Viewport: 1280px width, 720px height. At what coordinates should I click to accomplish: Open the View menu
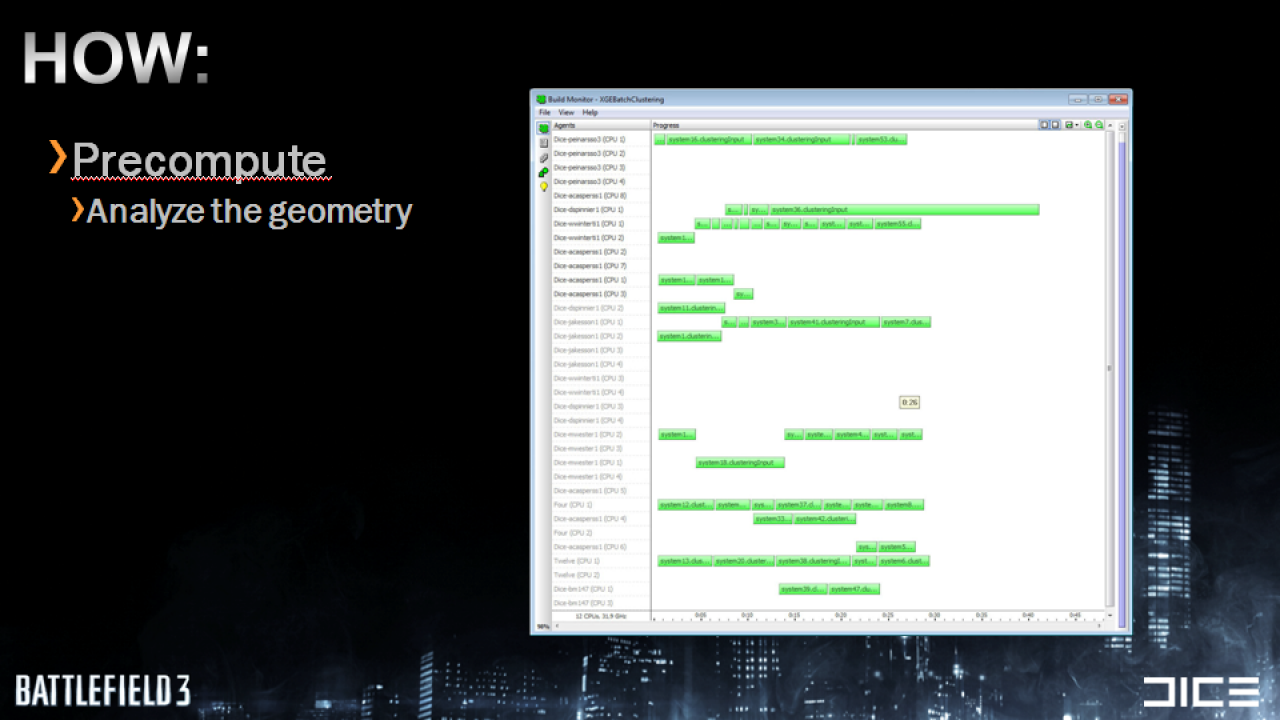566,113
